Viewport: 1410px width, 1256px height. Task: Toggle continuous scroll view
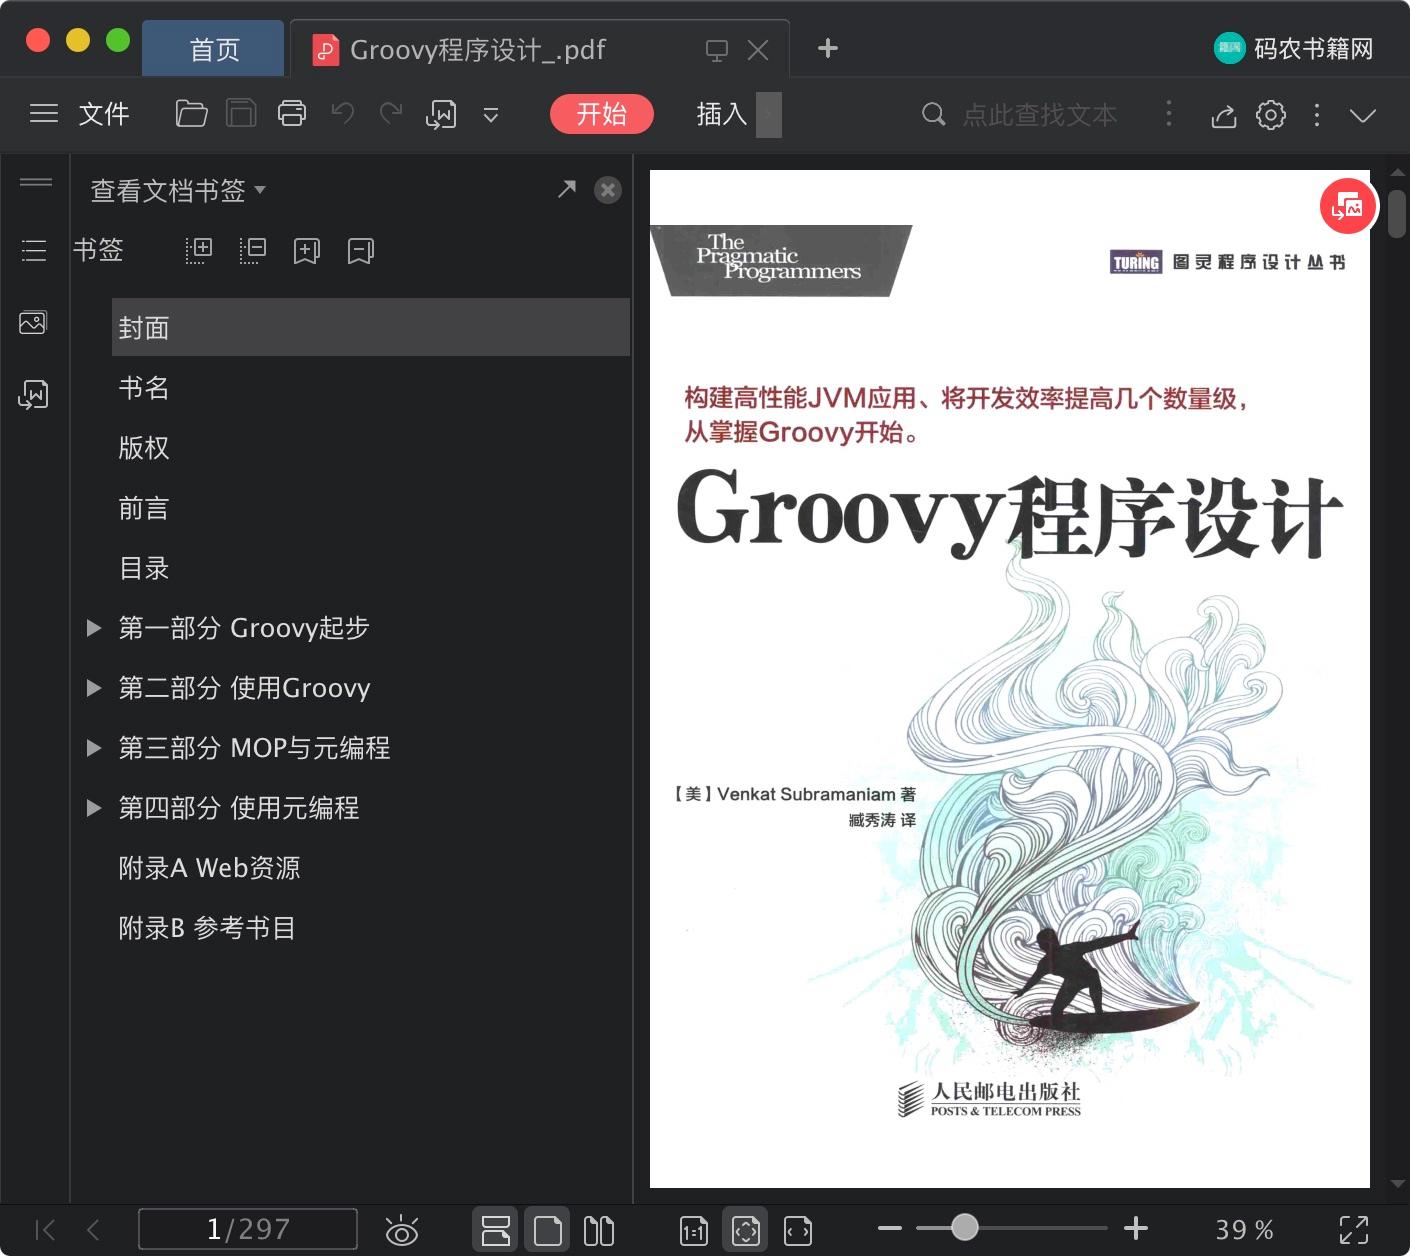pos(495,1230)
